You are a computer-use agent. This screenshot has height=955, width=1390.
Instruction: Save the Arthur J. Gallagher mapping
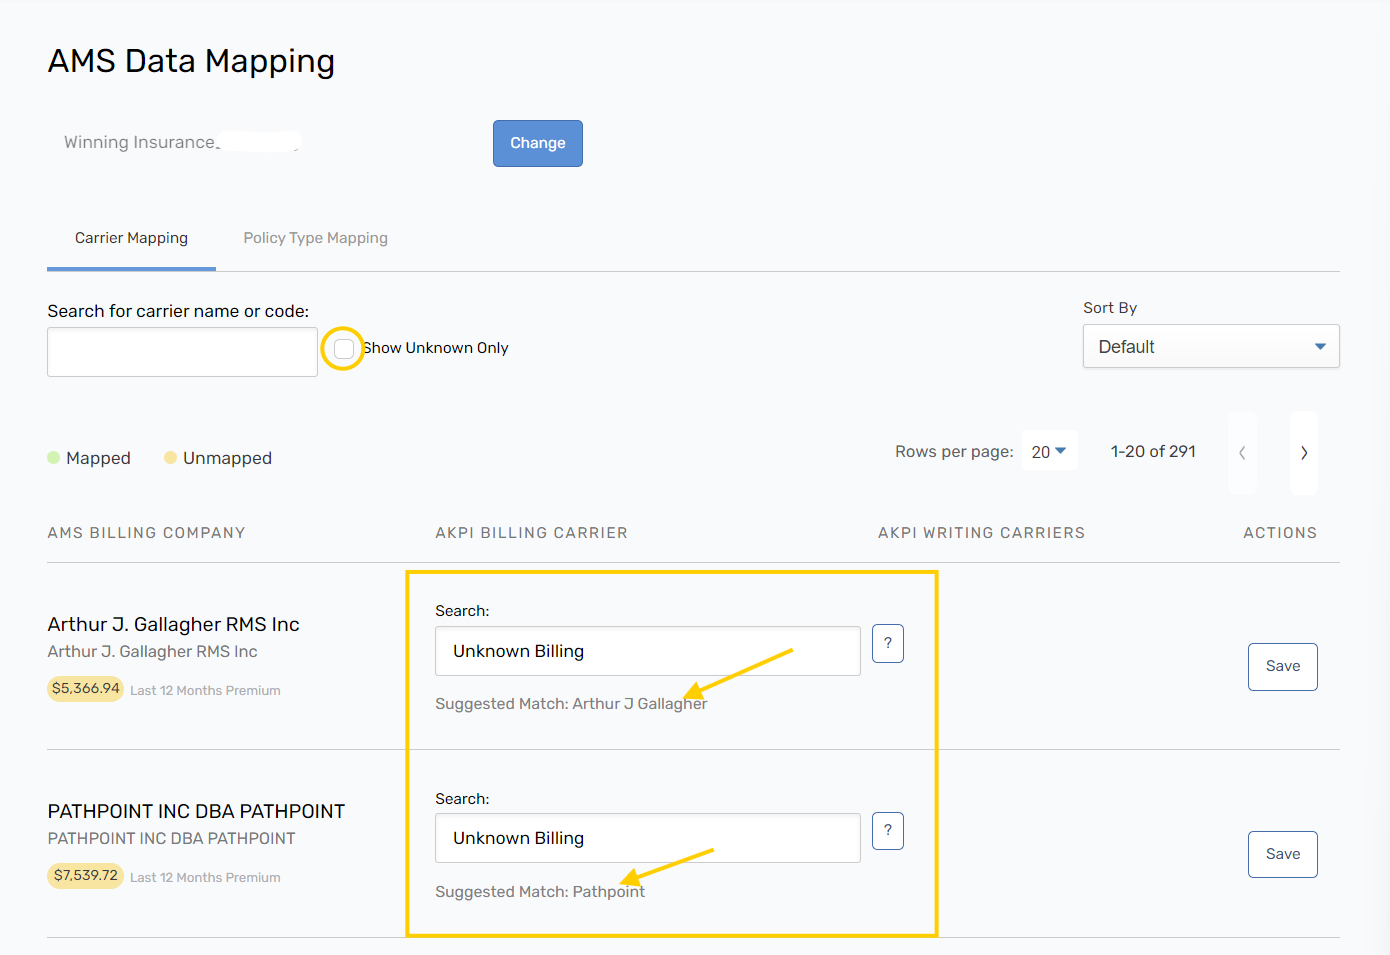[1282, 666]
